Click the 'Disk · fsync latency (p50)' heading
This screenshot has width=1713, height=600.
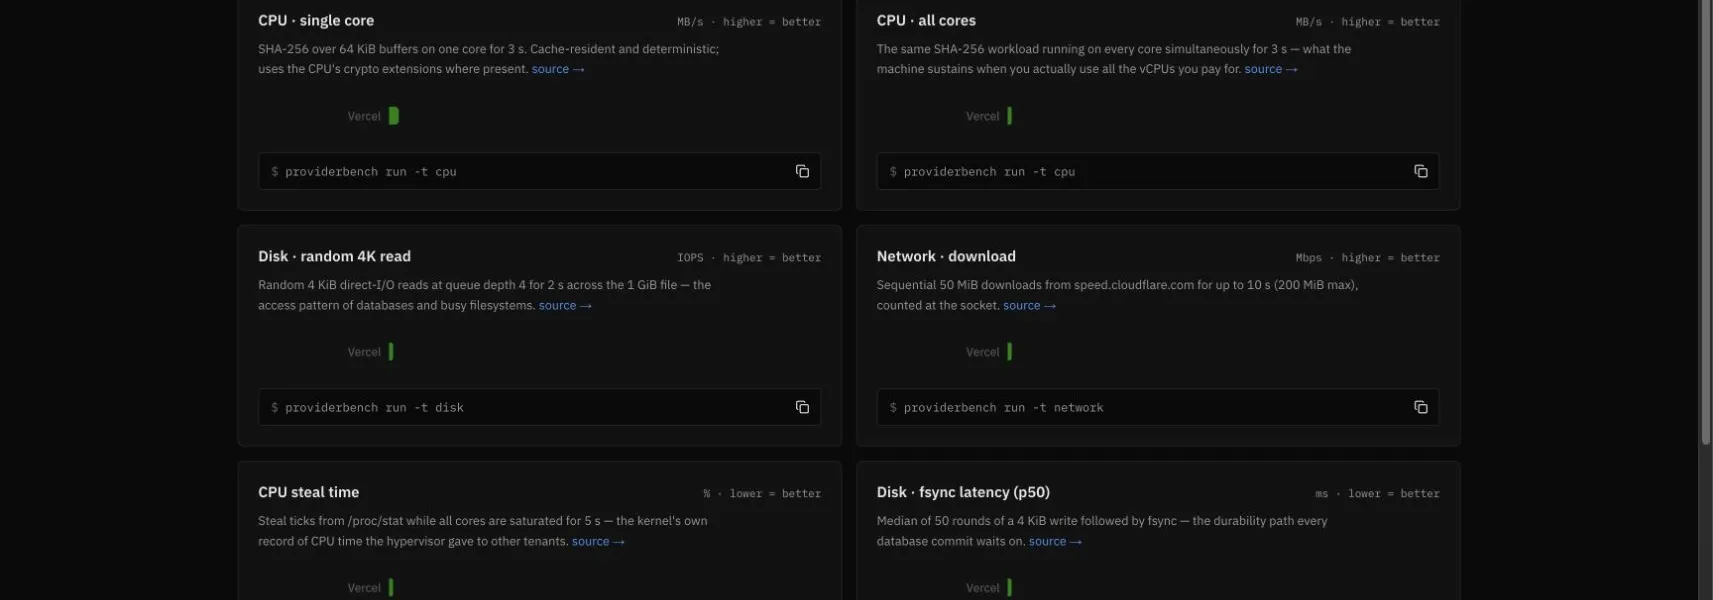[963, 493]
